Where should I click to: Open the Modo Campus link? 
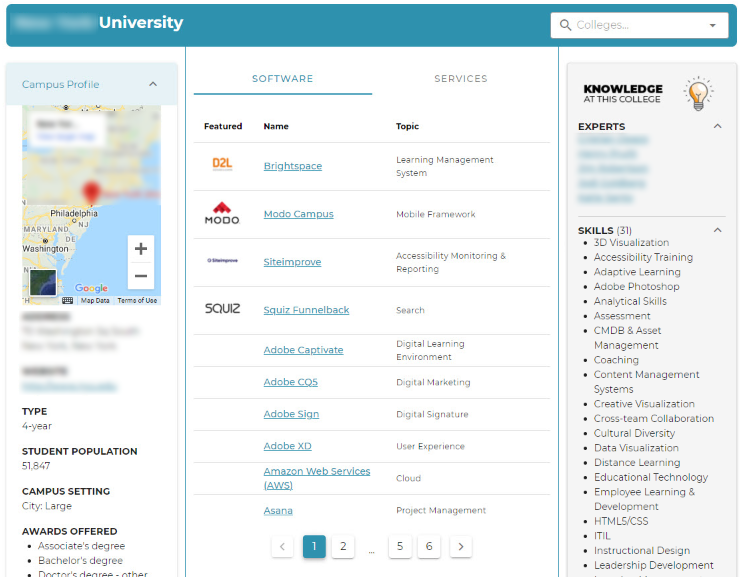click(299, 214)
